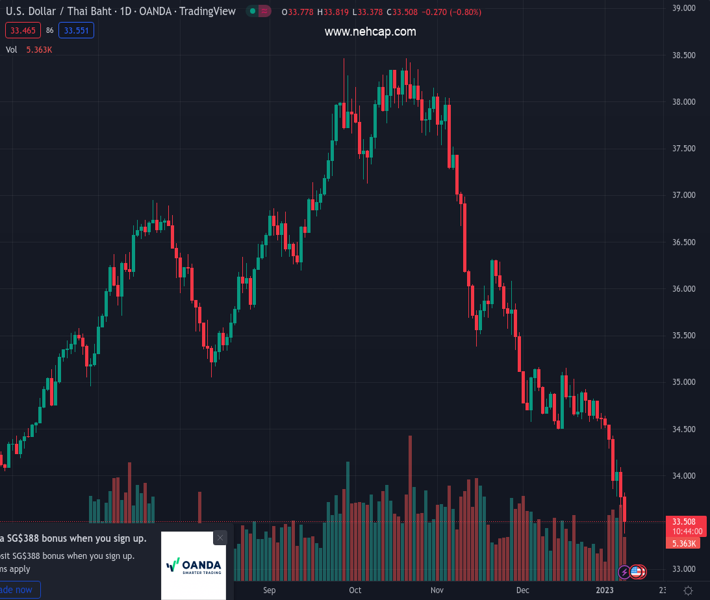Click the 2023 label on time axis

point(606,591)
